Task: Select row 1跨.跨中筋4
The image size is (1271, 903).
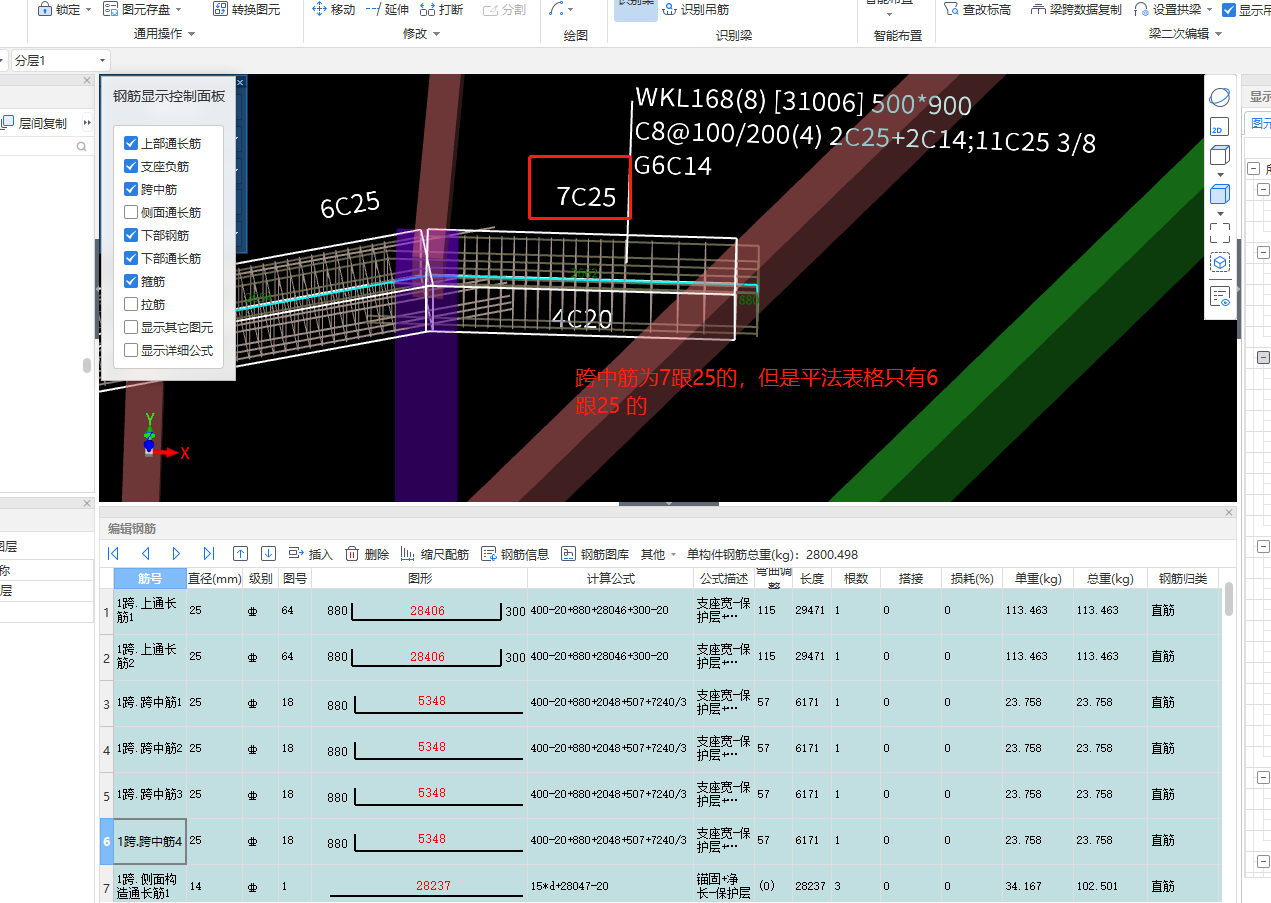Action: [150, 841]
